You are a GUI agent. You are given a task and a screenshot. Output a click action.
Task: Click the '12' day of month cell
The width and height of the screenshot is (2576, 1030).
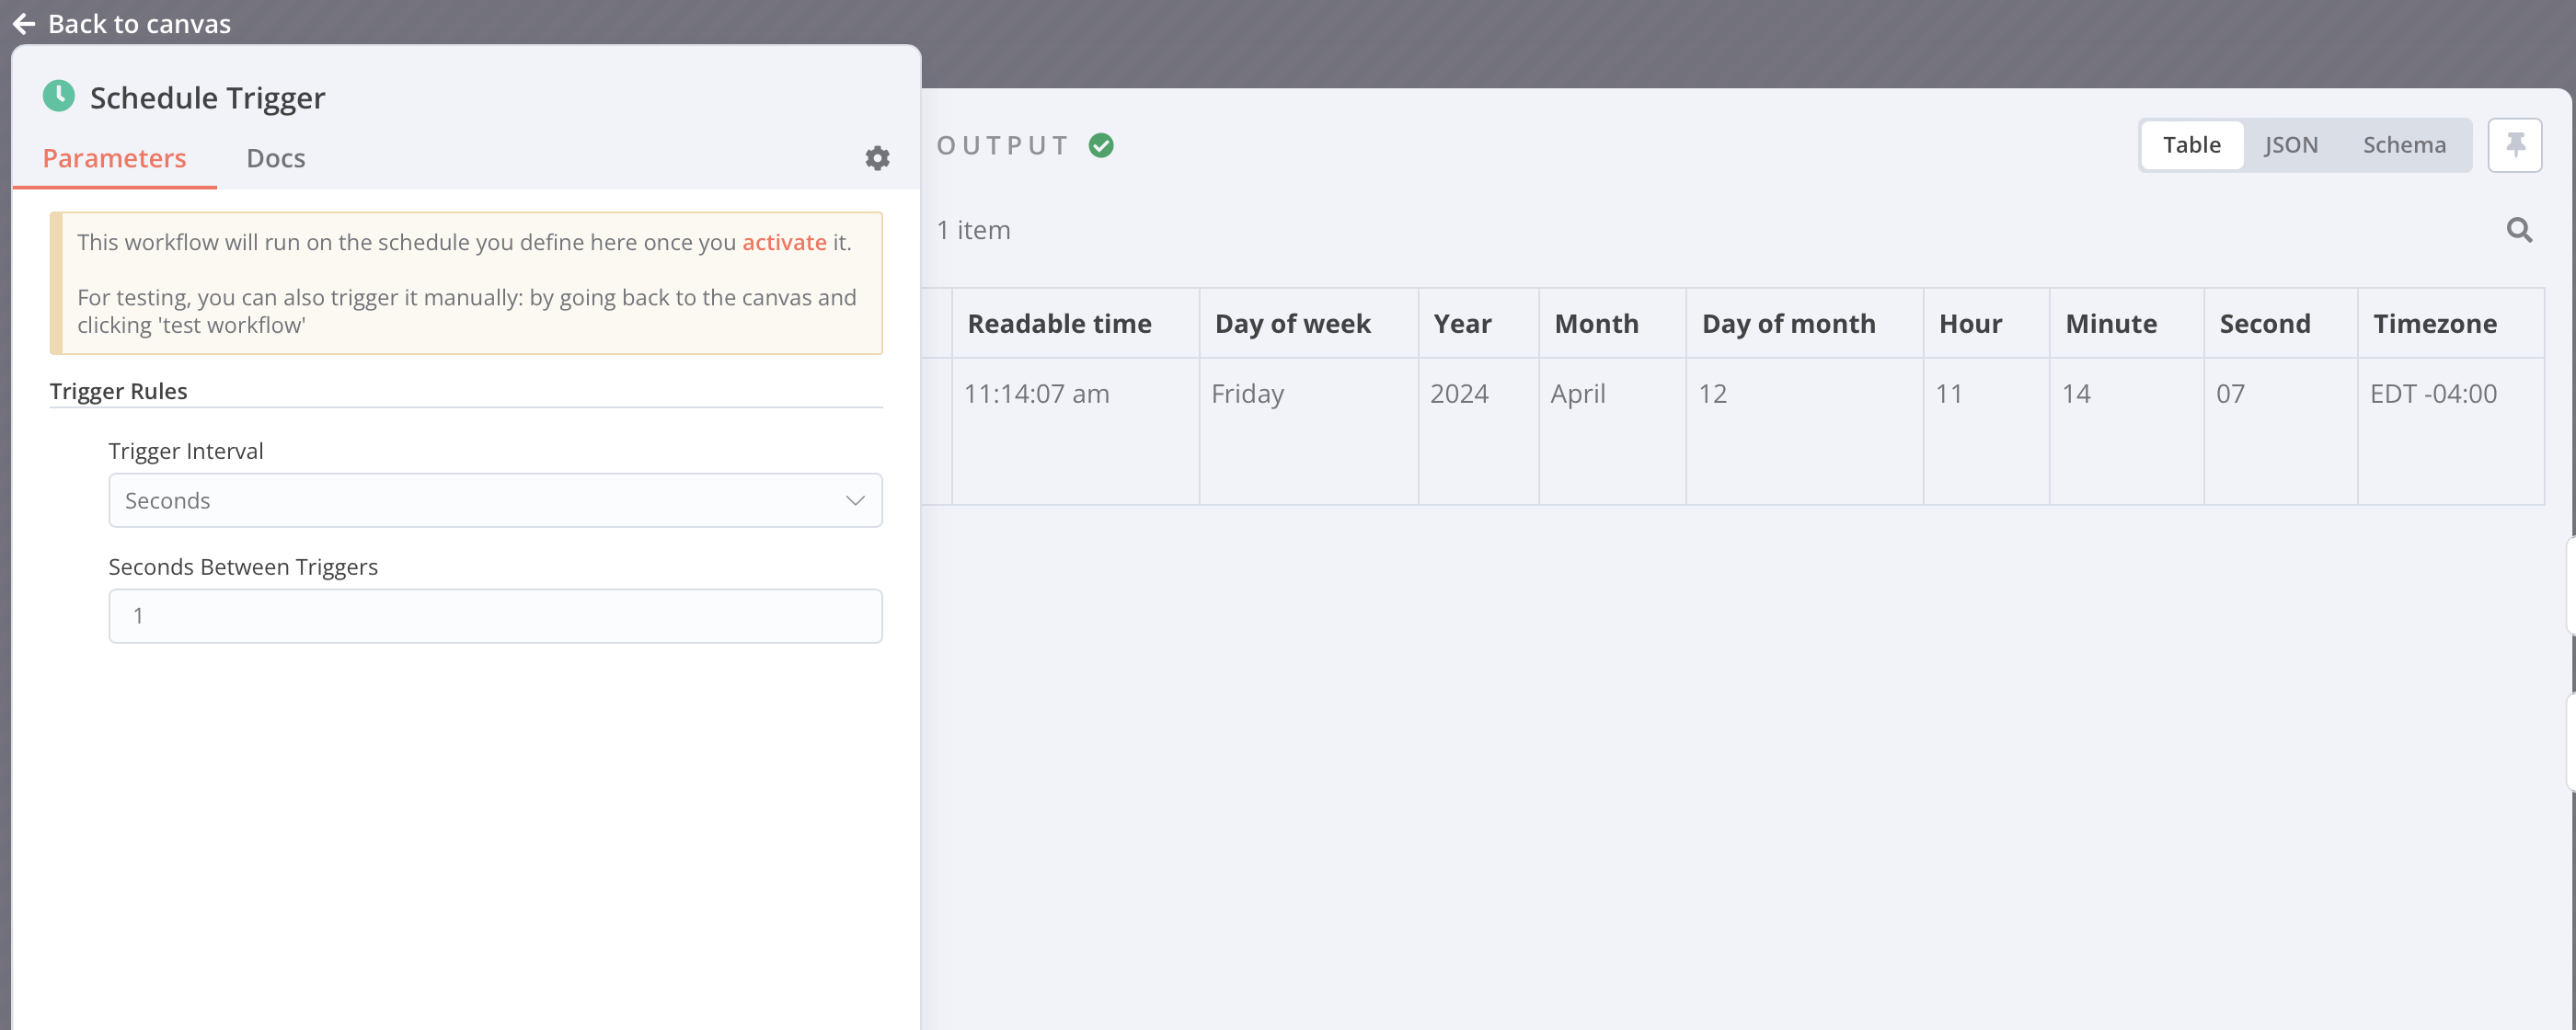(x=1804, y=431)
